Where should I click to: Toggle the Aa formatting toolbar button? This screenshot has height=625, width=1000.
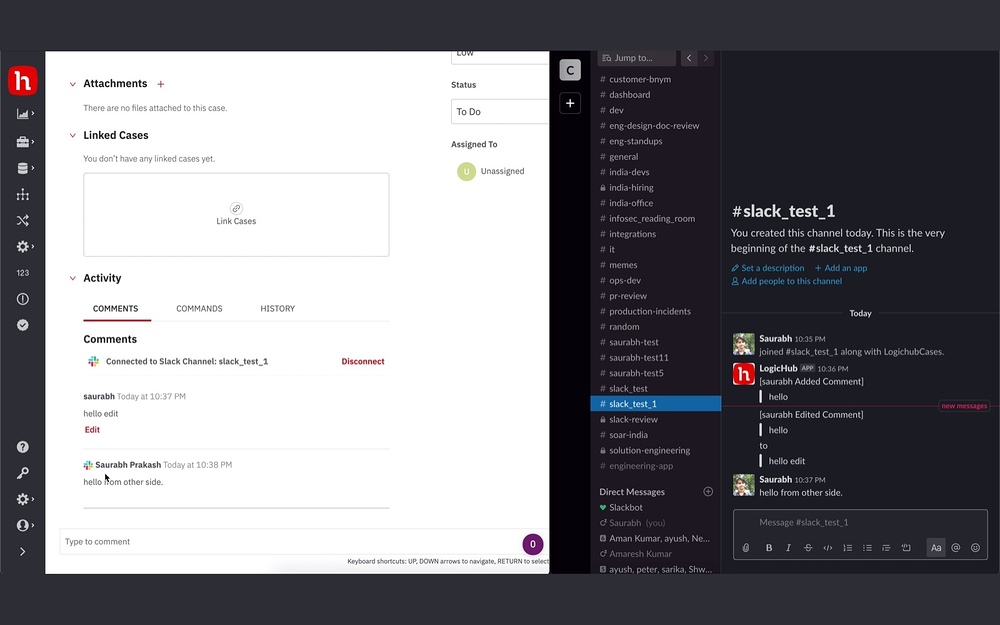tap(936, 548)
